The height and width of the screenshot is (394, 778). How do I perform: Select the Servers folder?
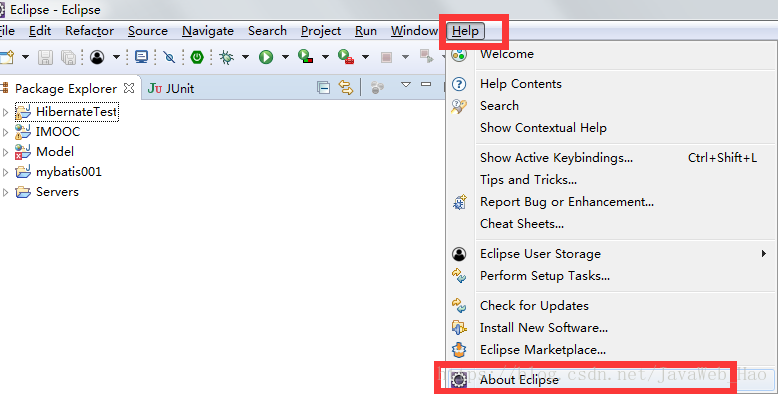57,192
